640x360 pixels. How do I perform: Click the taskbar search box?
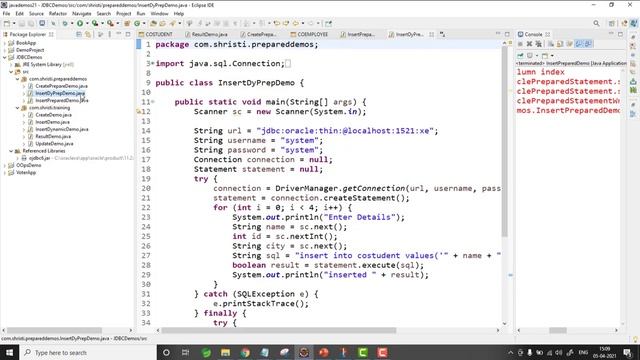coord(88,352)
